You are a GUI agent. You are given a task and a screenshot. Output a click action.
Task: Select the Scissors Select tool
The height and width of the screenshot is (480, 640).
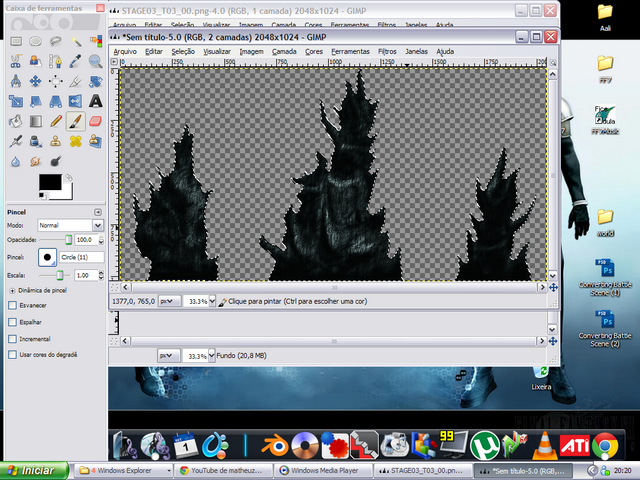coord(16,61)
